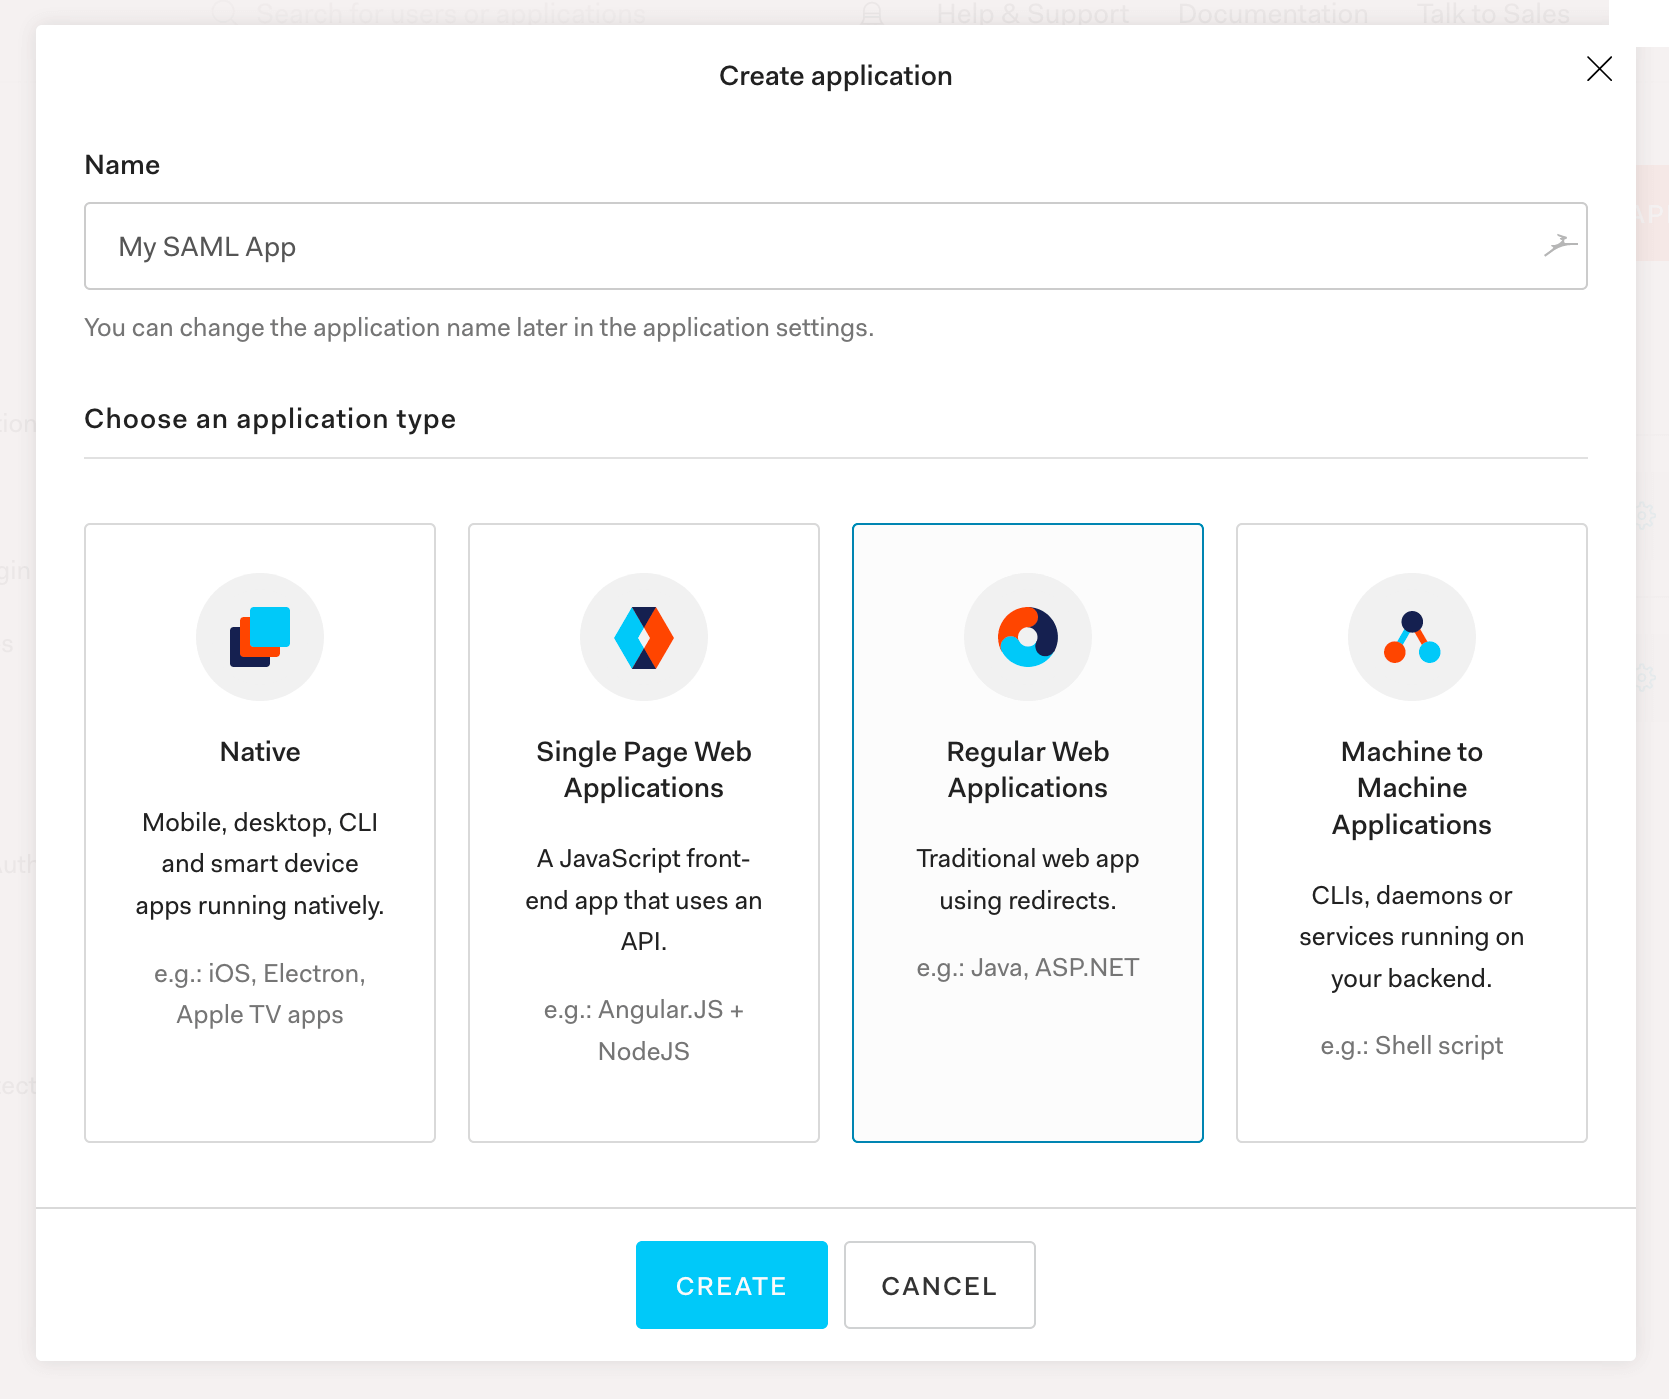Select the Native application type icon
1669x1399 pixels.
[x=260, y=637]
